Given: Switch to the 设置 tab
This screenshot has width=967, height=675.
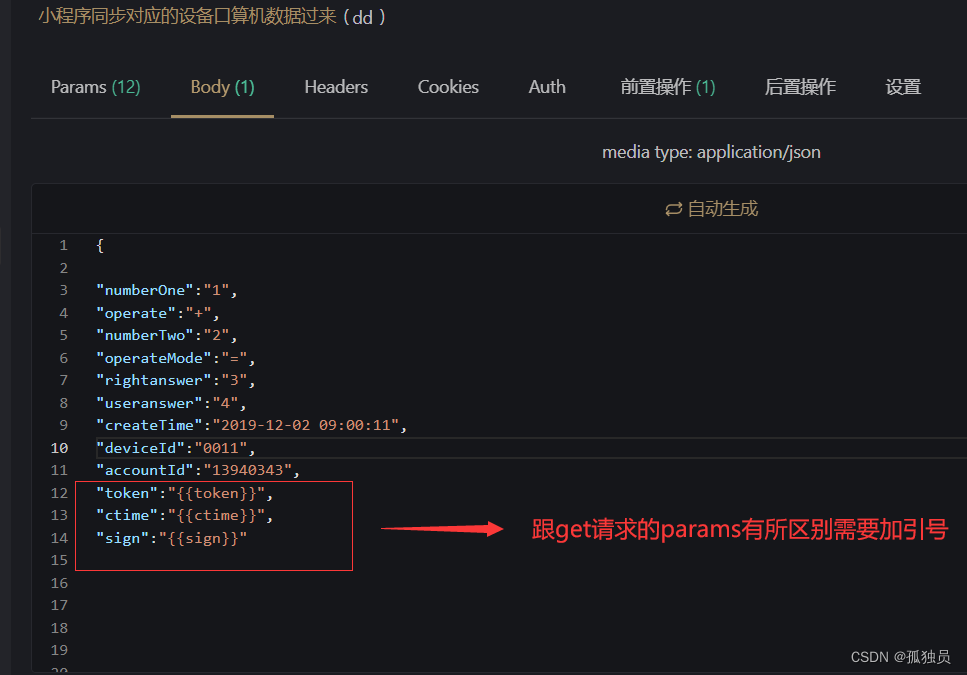Looking at the screenshot, I should coord(903,87).
